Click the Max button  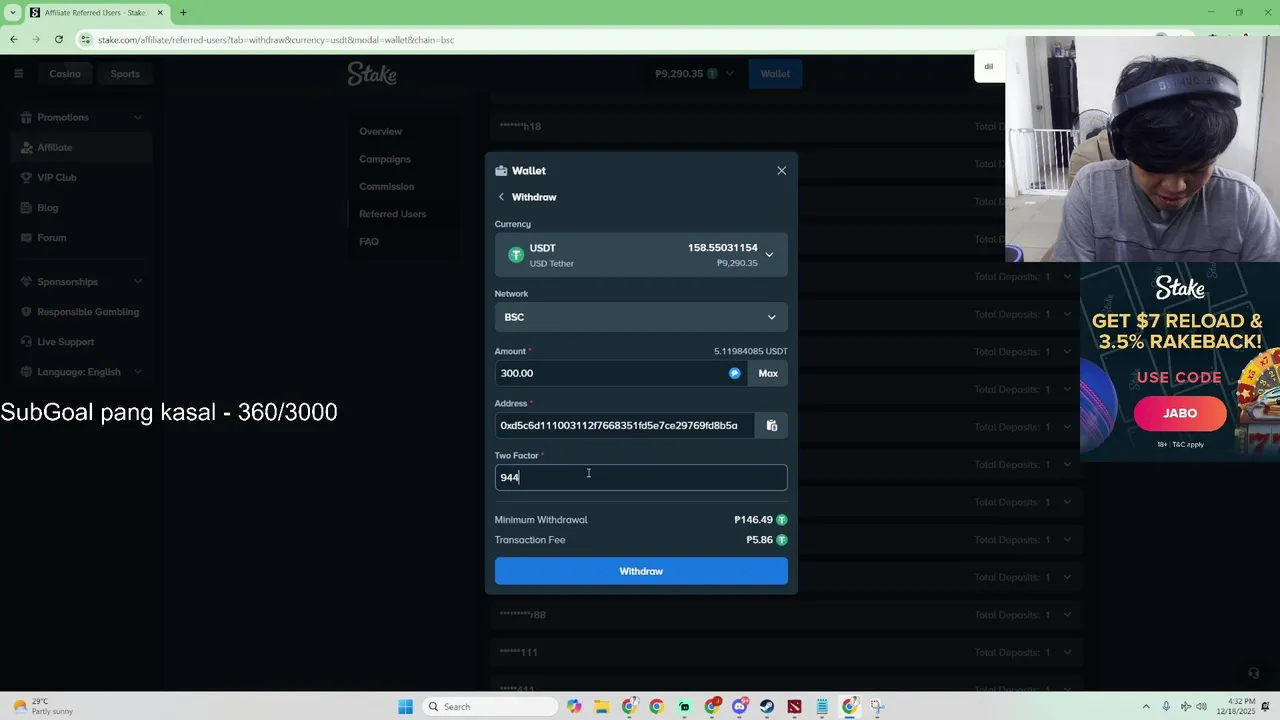(x=768, y=373)
